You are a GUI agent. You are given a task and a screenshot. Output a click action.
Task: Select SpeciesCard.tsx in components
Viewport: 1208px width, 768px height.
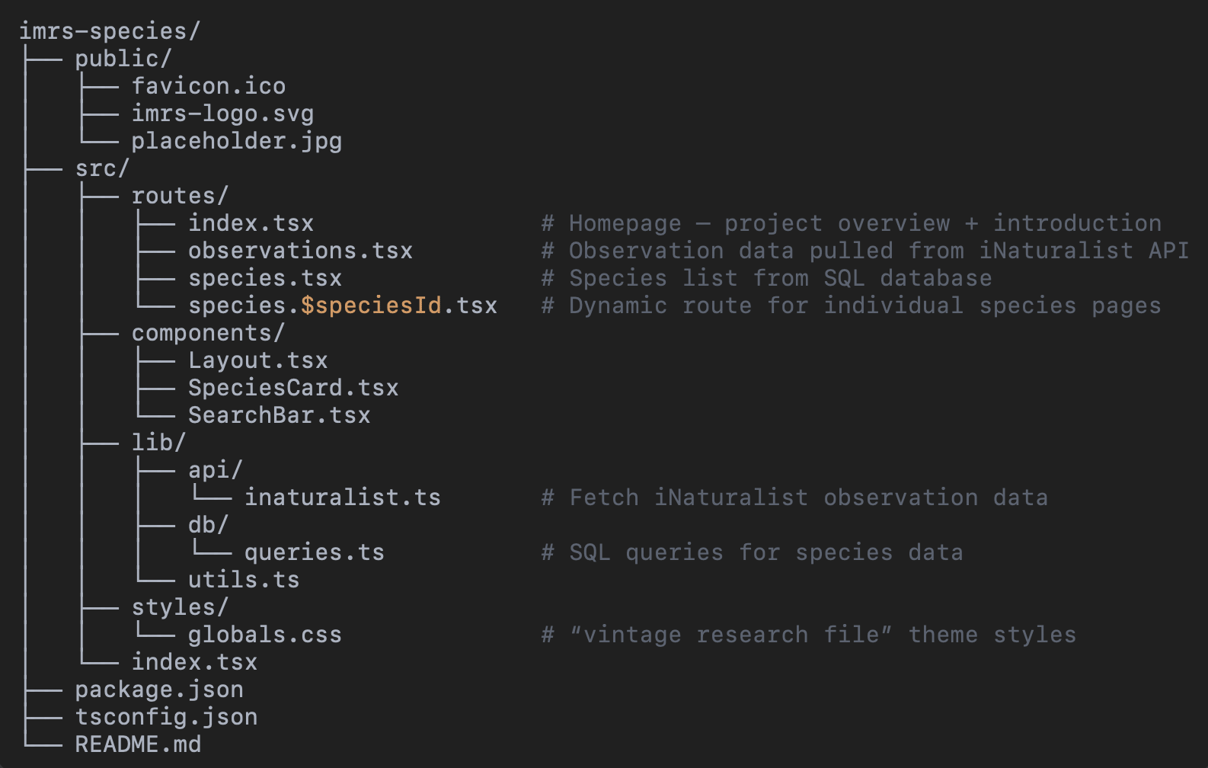tap(293, 388)
